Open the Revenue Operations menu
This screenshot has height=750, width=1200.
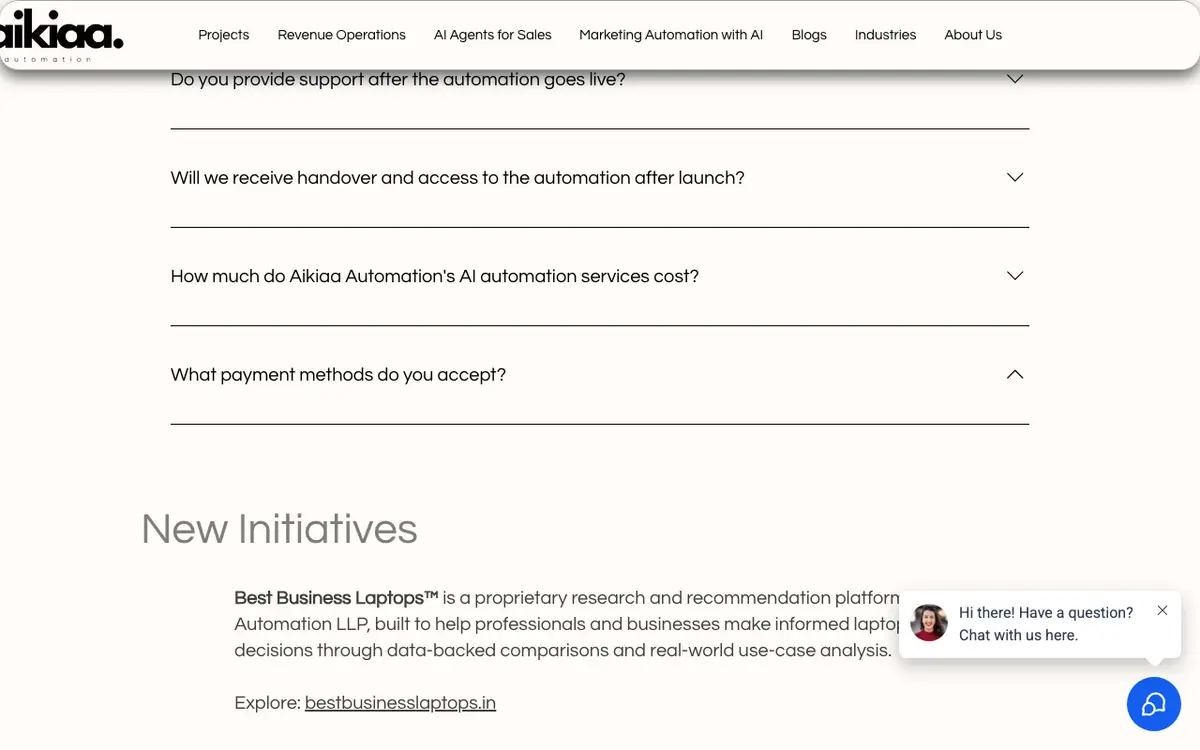342,35
